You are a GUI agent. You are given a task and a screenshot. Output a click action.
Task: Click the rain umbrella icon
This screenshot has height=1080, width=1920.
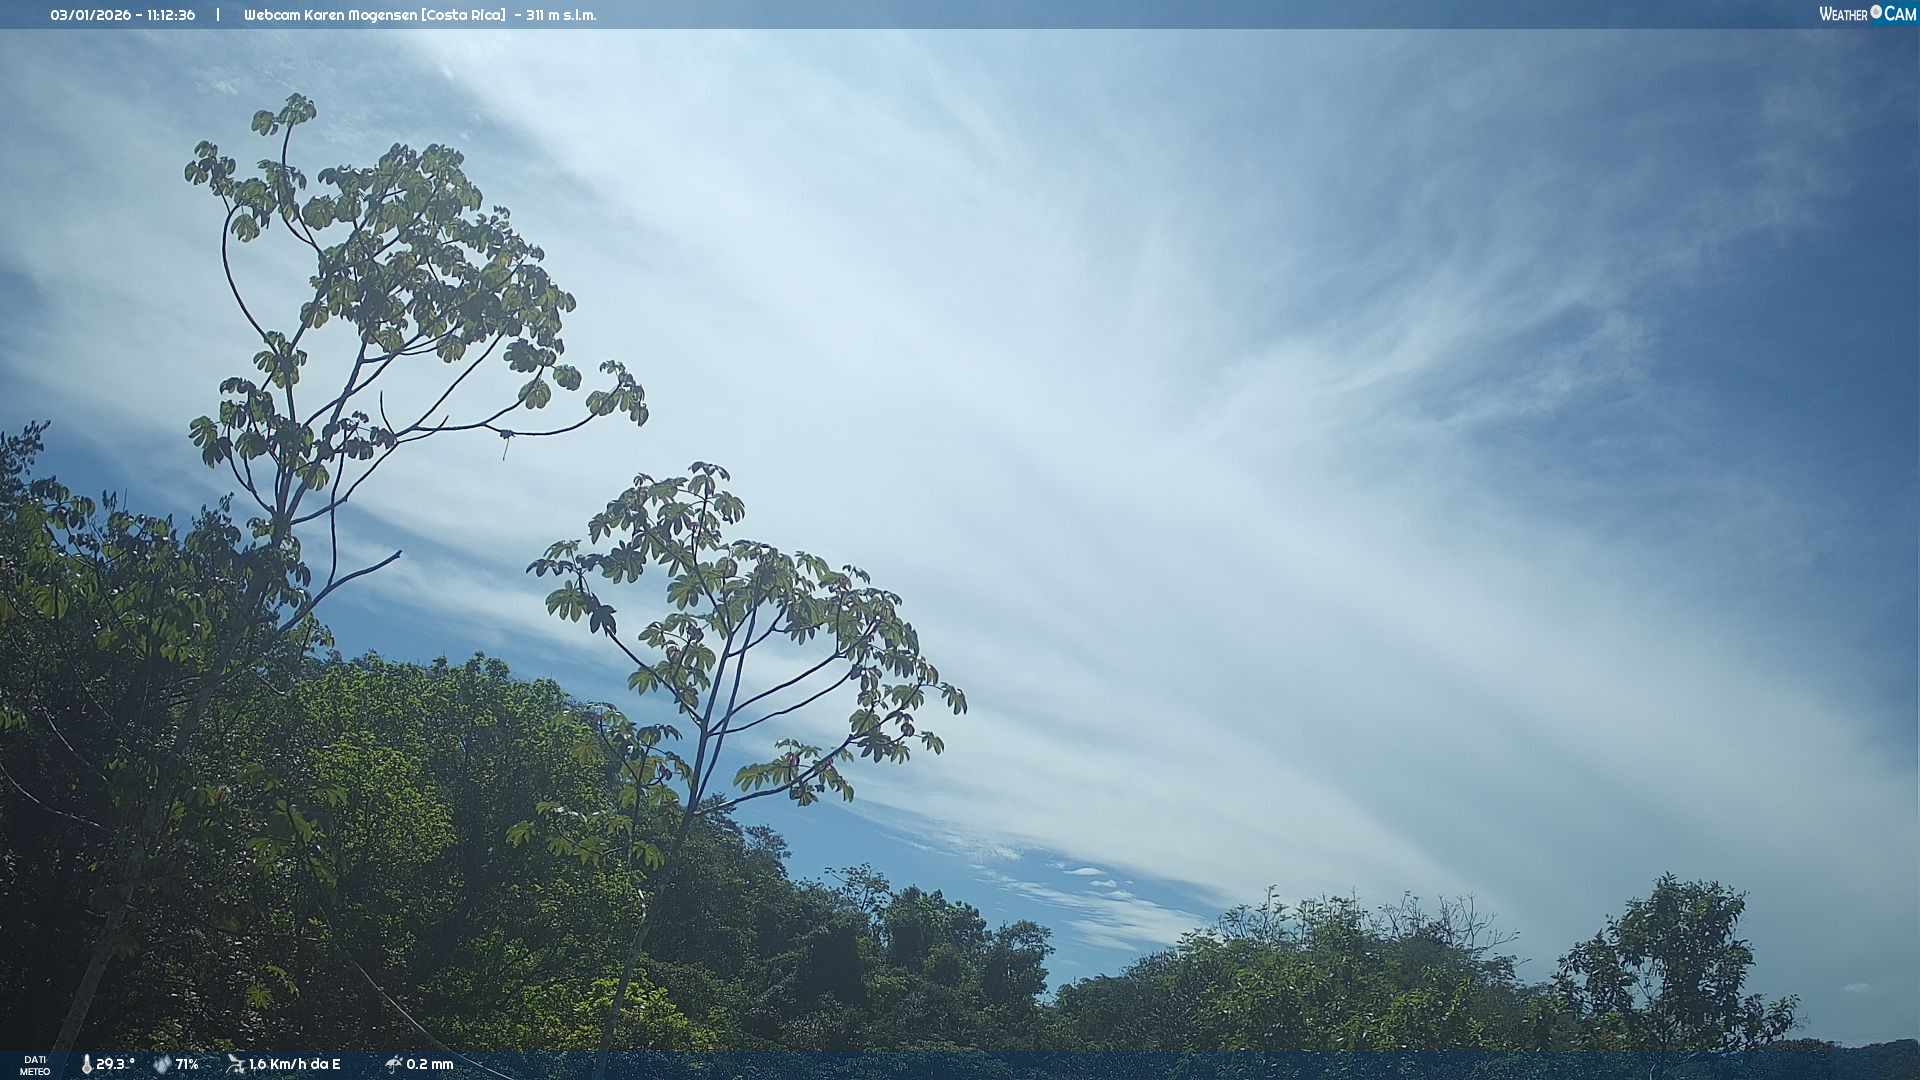click(x=393, y=1064)
